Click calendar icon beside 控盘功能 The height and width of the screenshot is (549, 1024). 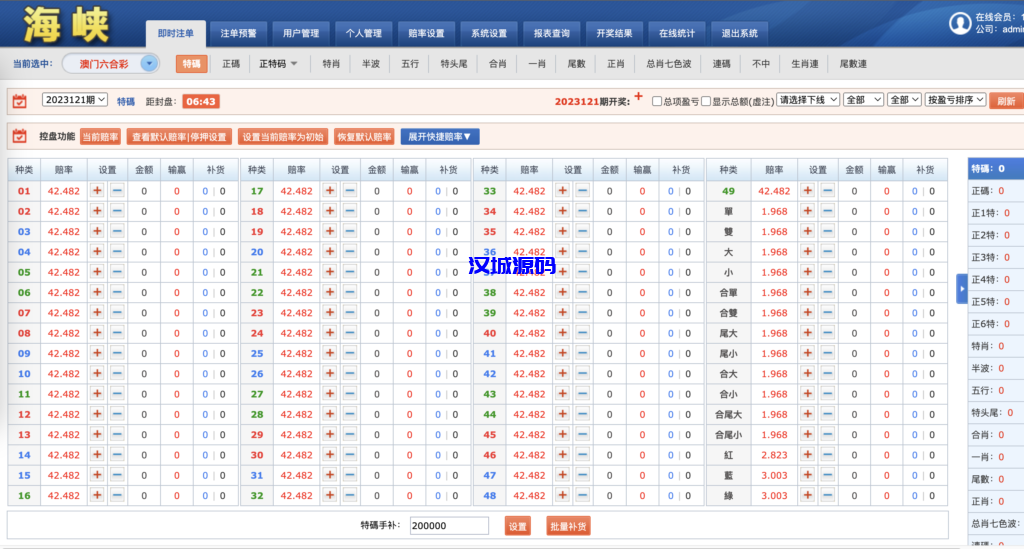(20, 136)
